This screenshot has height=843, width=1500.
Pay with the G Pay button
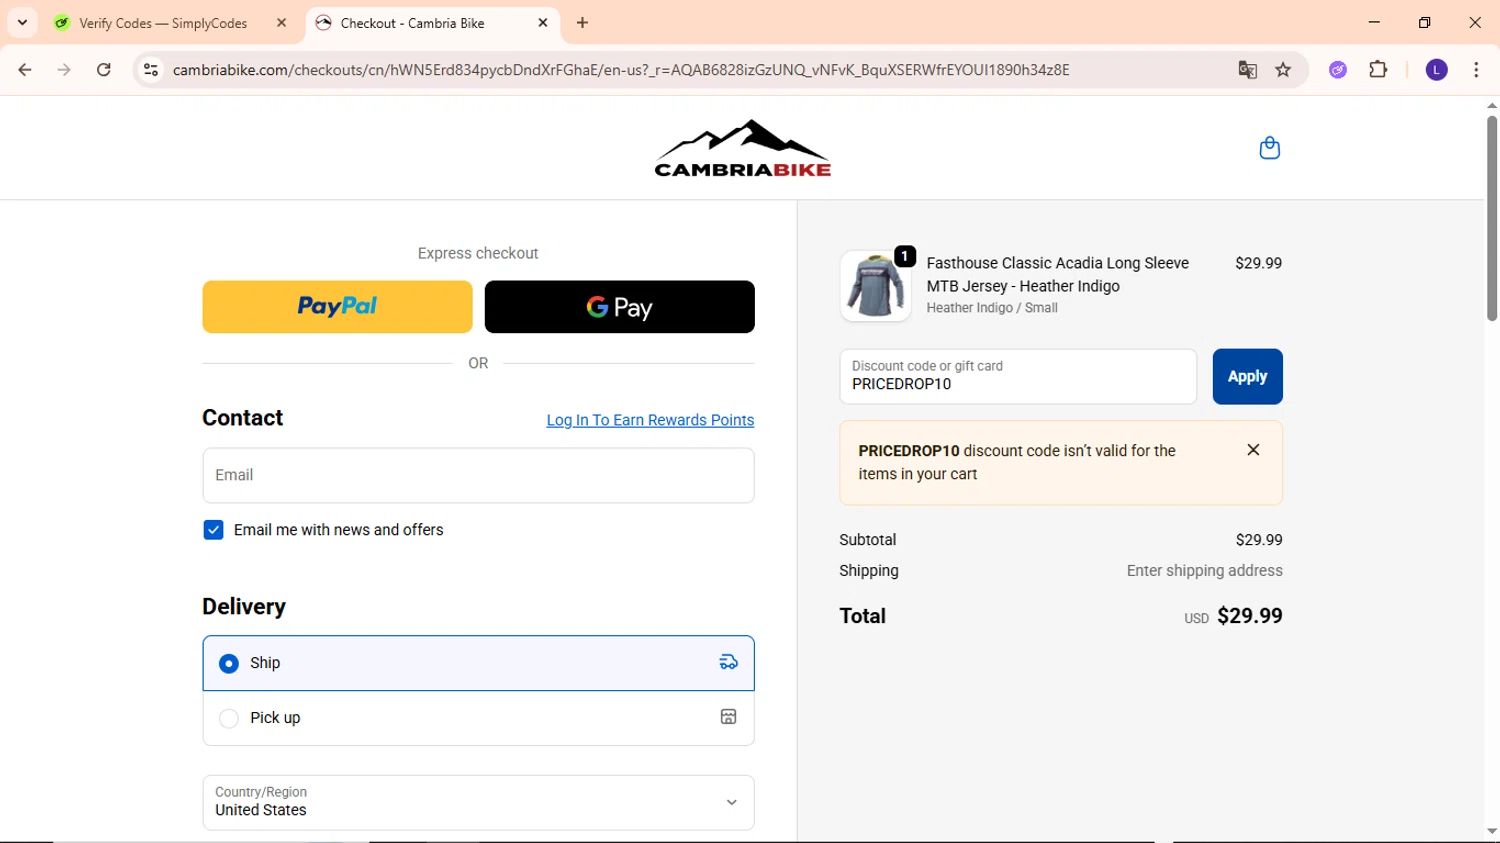[x=619, y=307]
